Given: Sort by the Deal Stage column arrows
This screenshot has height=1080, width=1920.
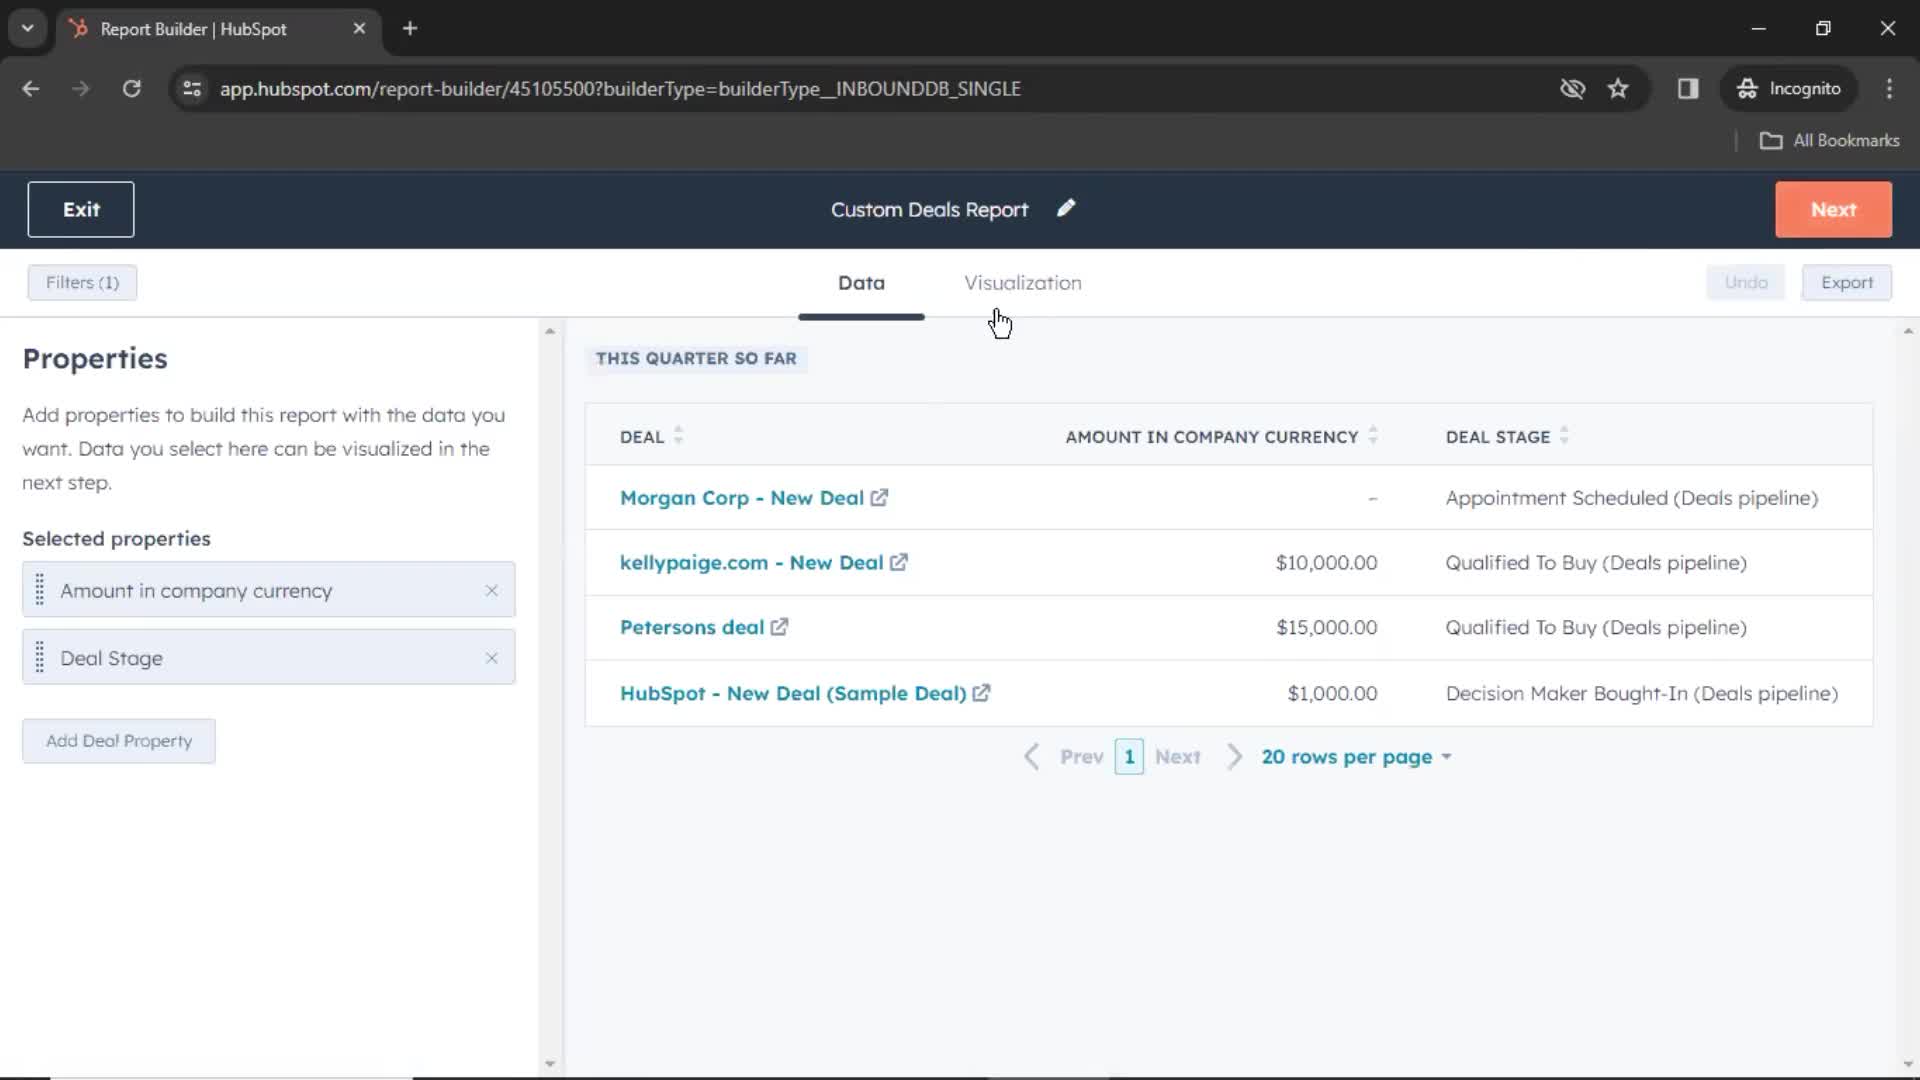Looking at the screenshot, I should (1564, 435).
